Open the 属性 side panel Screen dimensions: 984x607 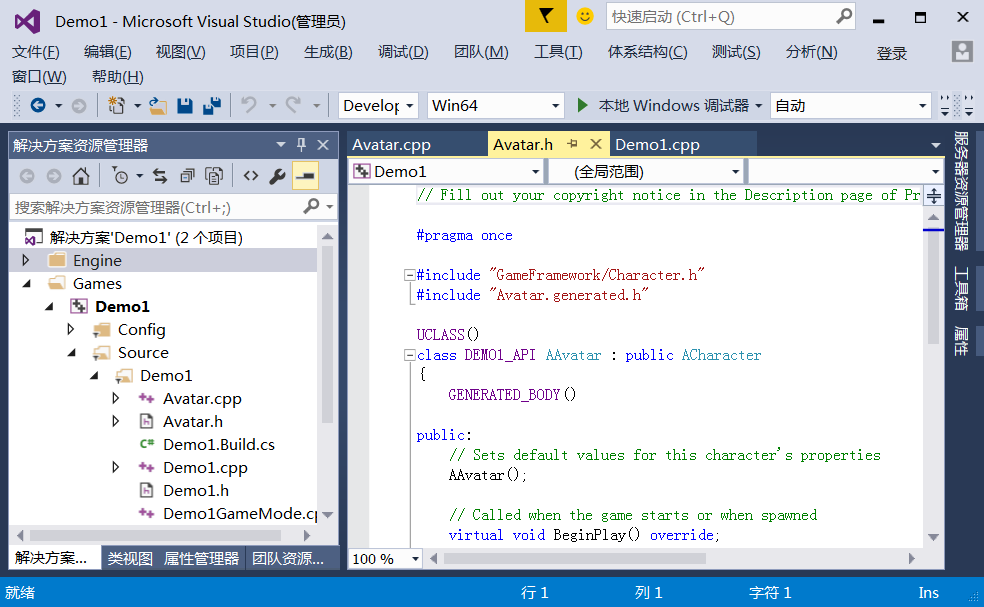pos(961,341)
